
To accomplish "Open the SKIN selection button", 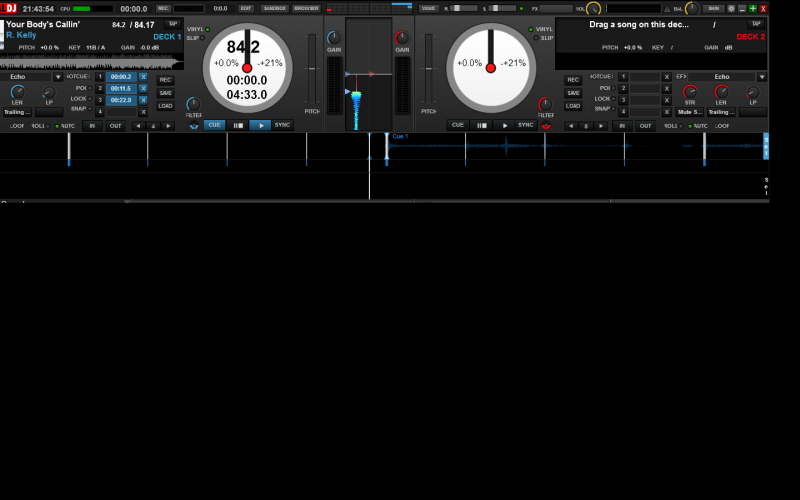I will pos(713,8).
